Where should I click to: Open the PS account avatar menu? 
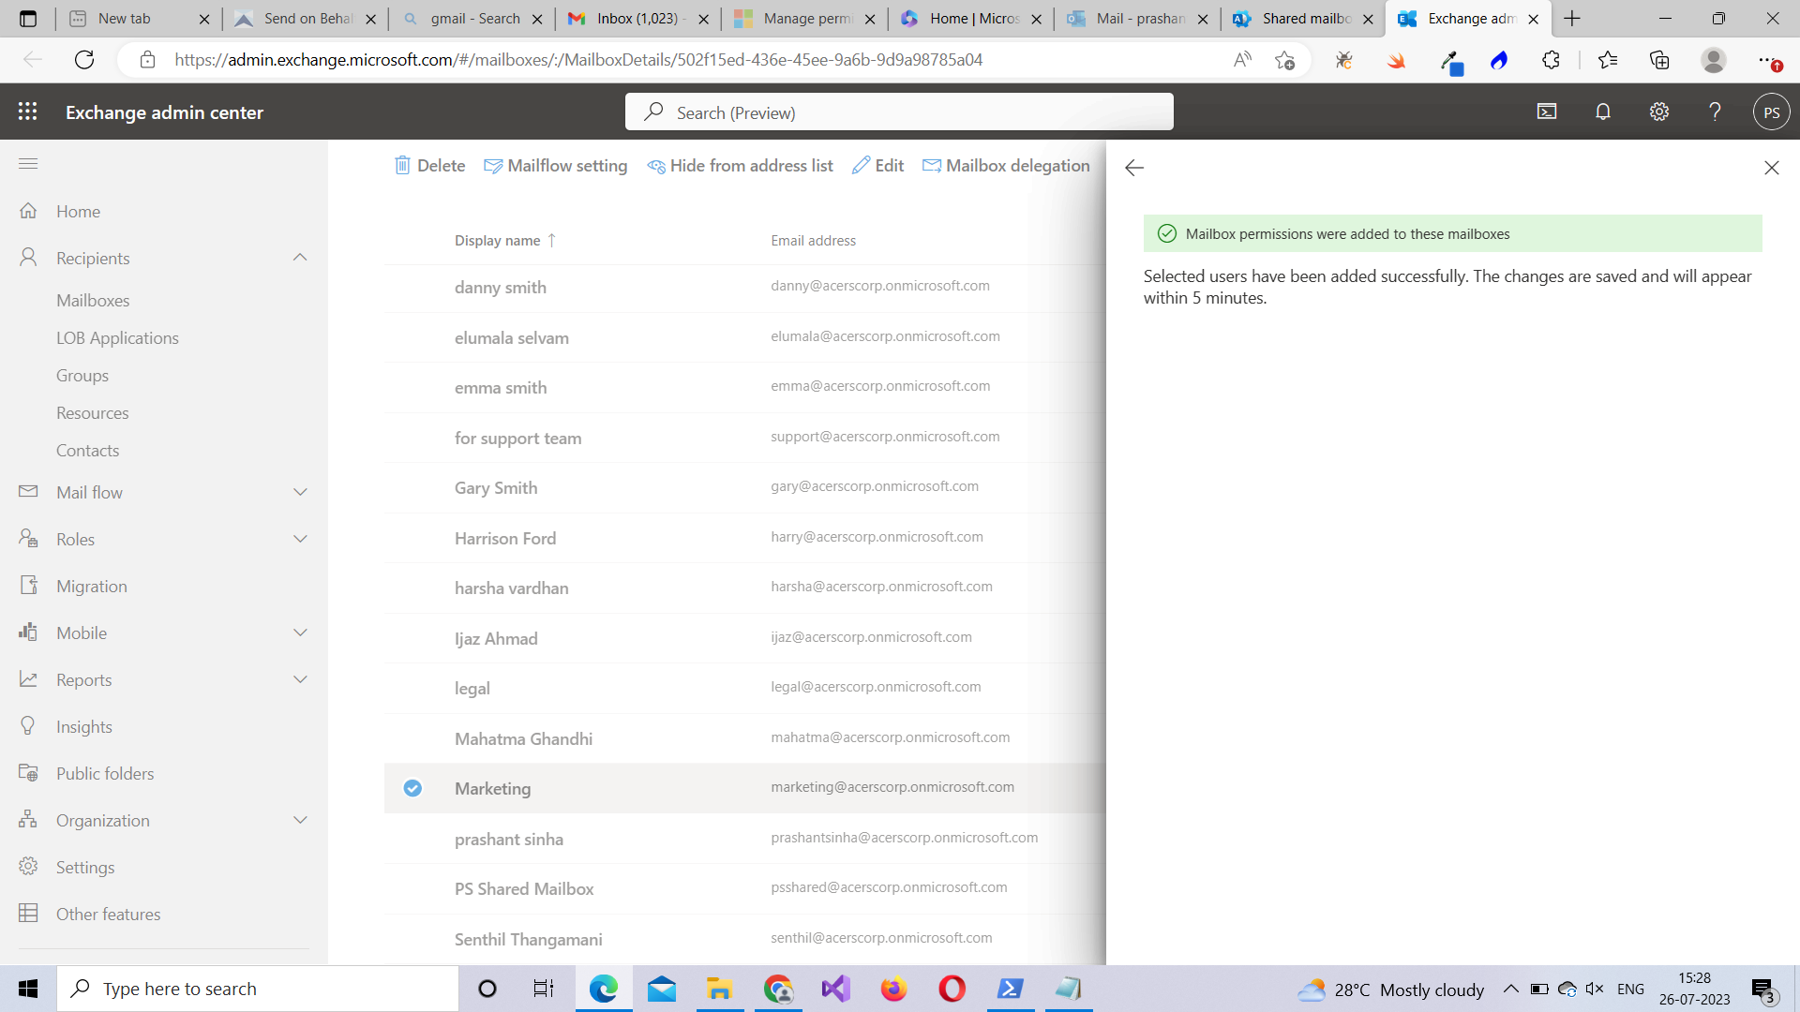tap(1771, 111)
